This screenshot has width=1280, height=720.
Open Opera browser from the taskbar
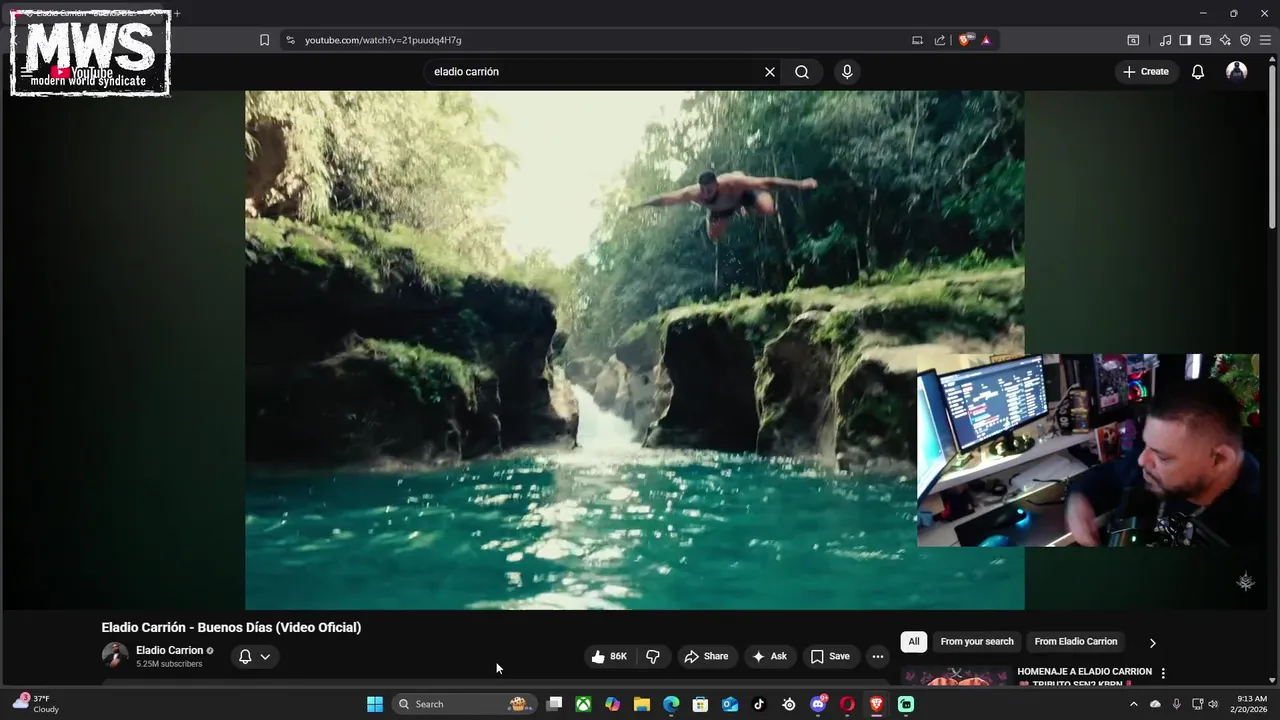[847, 704]
